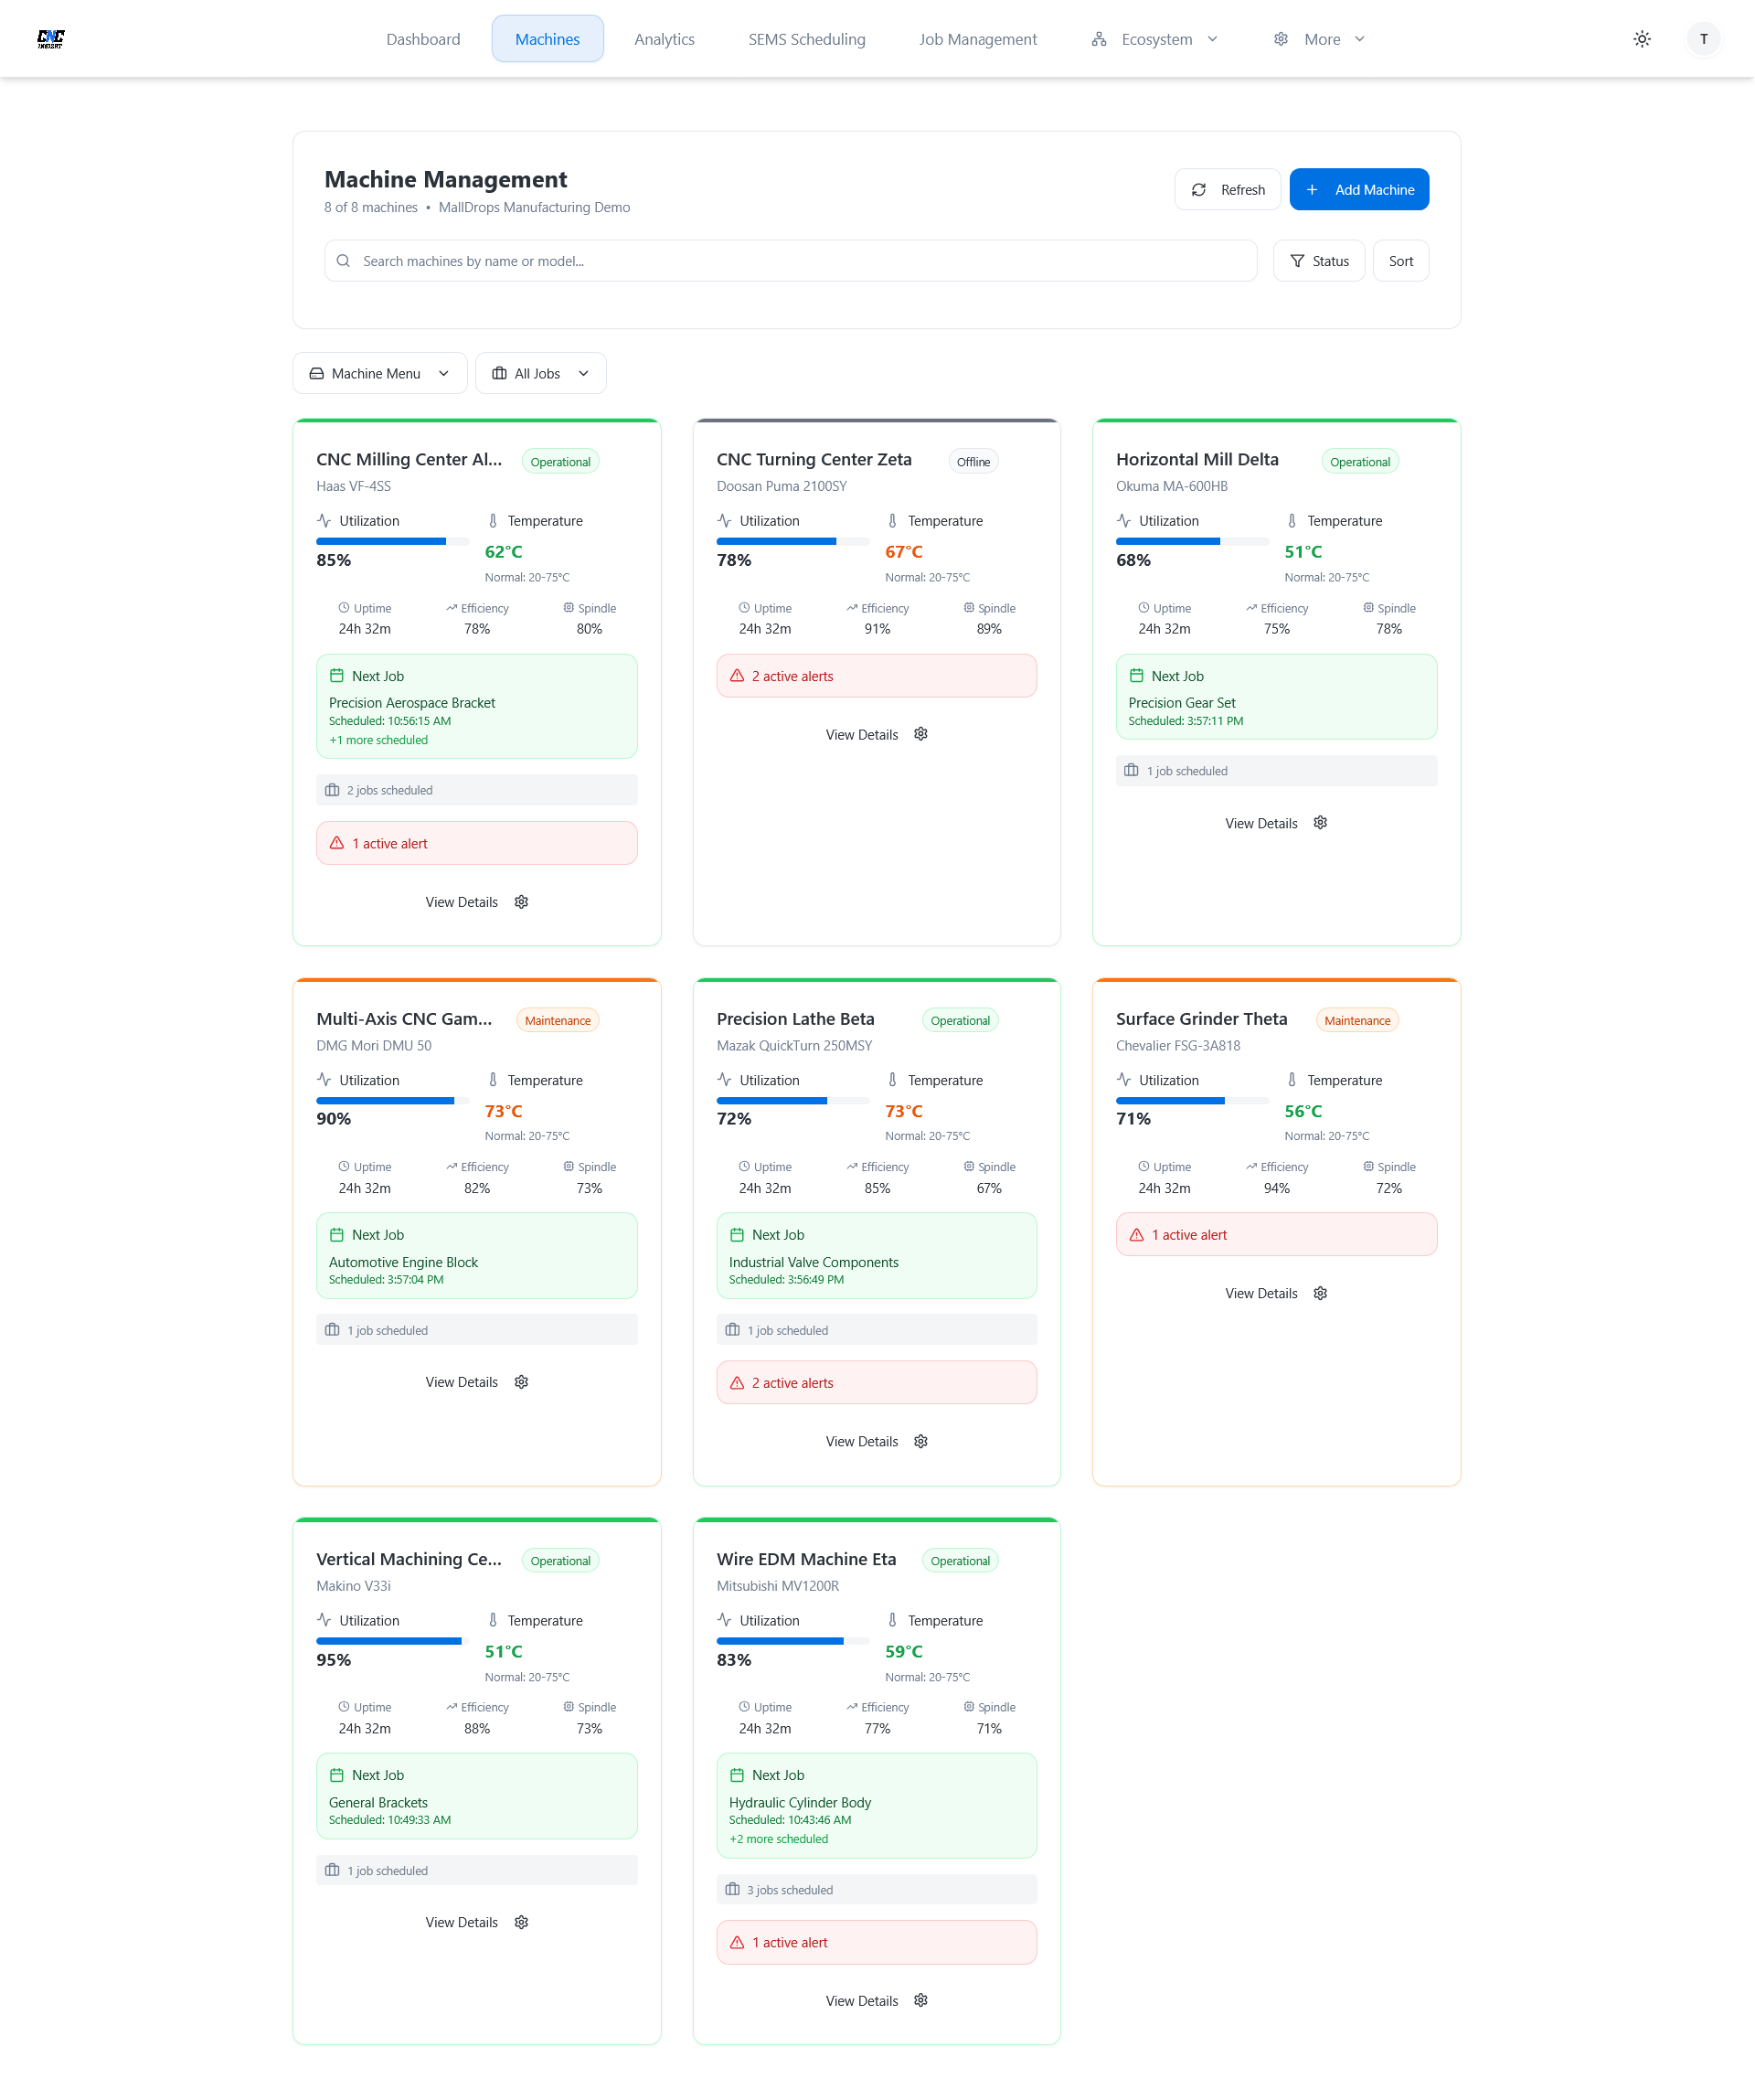Focus the machine search input field
1755x2100 pixels.
click(790, 261)
